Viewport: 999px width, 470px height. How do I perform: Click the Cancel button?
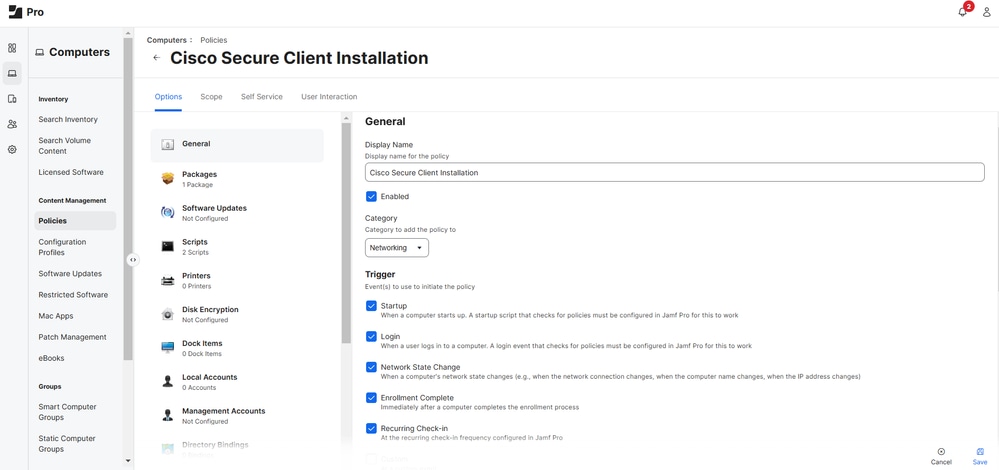pyautogui.click(x=941, y=456)
